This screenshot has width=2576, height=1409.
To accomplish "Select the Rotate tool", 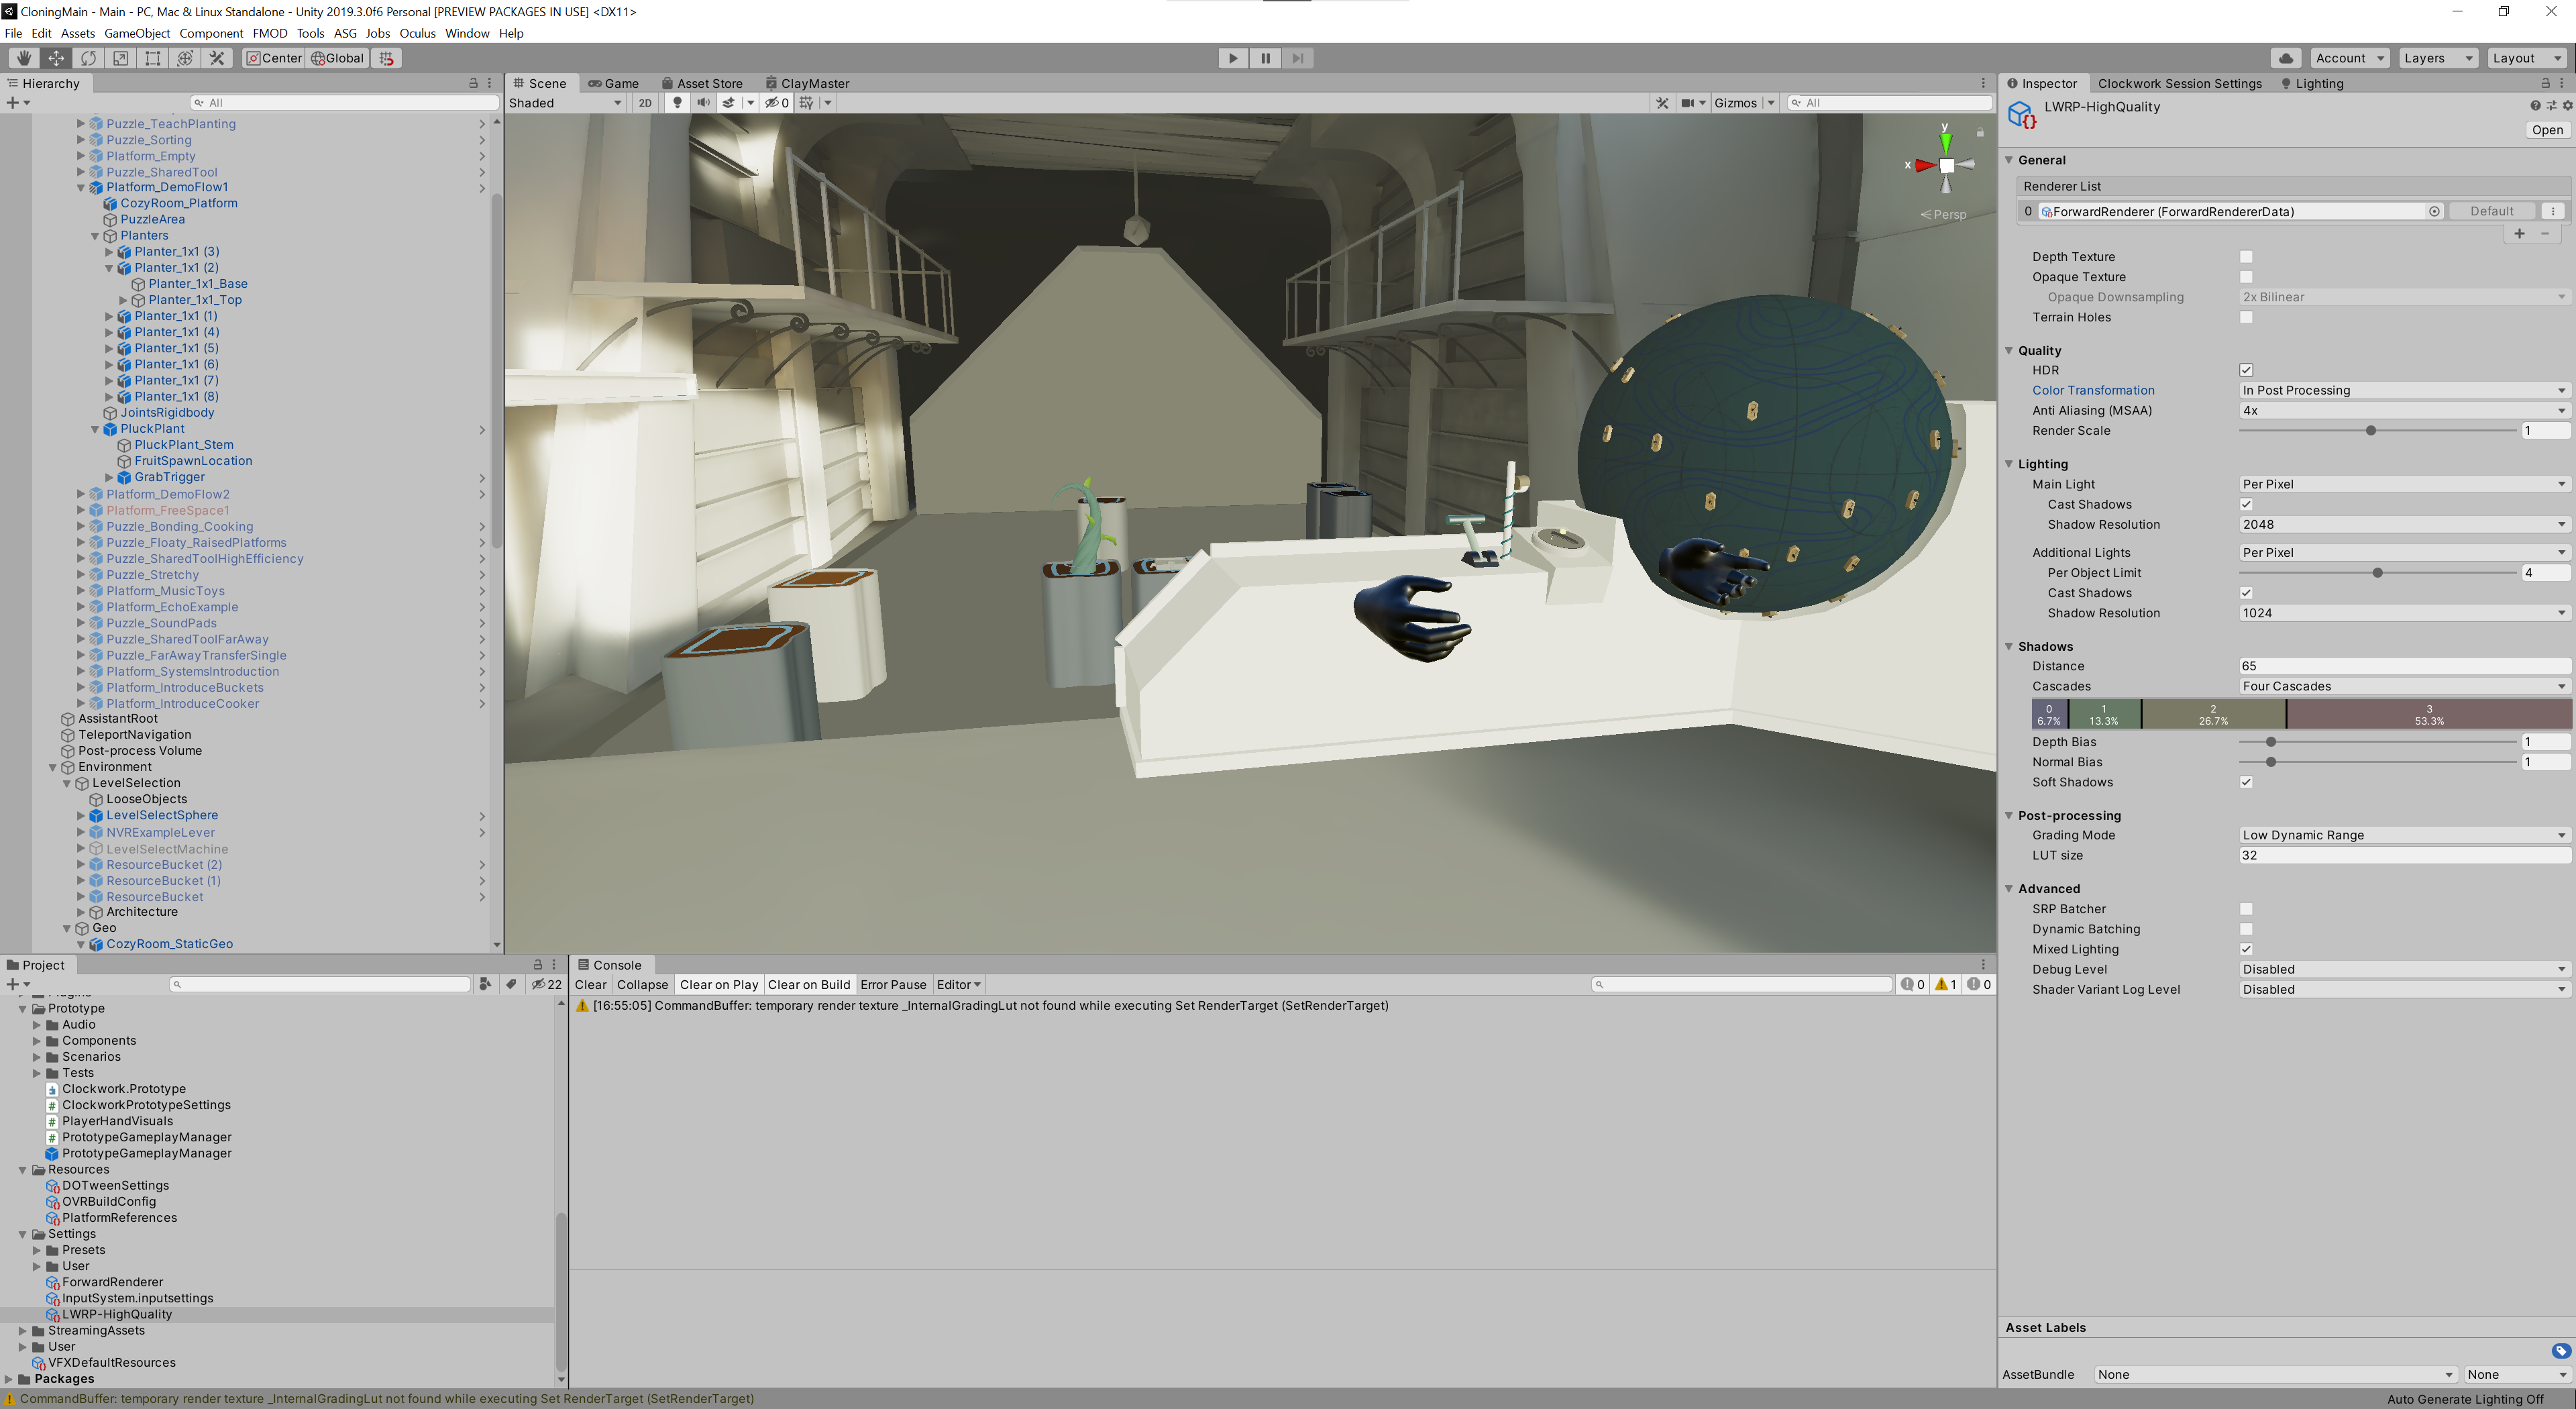I will click(88, 58).
